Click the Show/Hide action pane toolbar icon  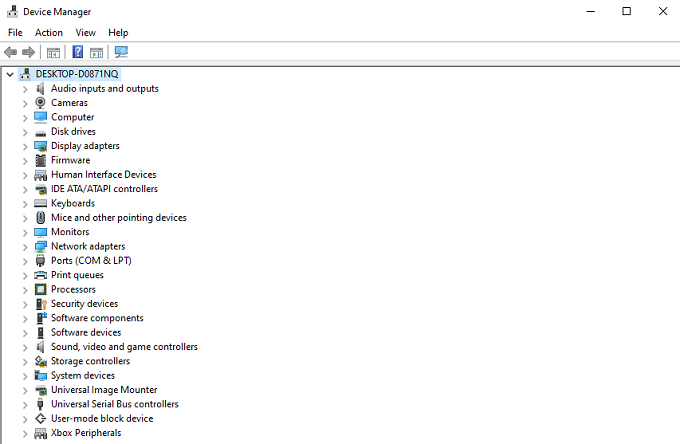click(x=96, y=53)
